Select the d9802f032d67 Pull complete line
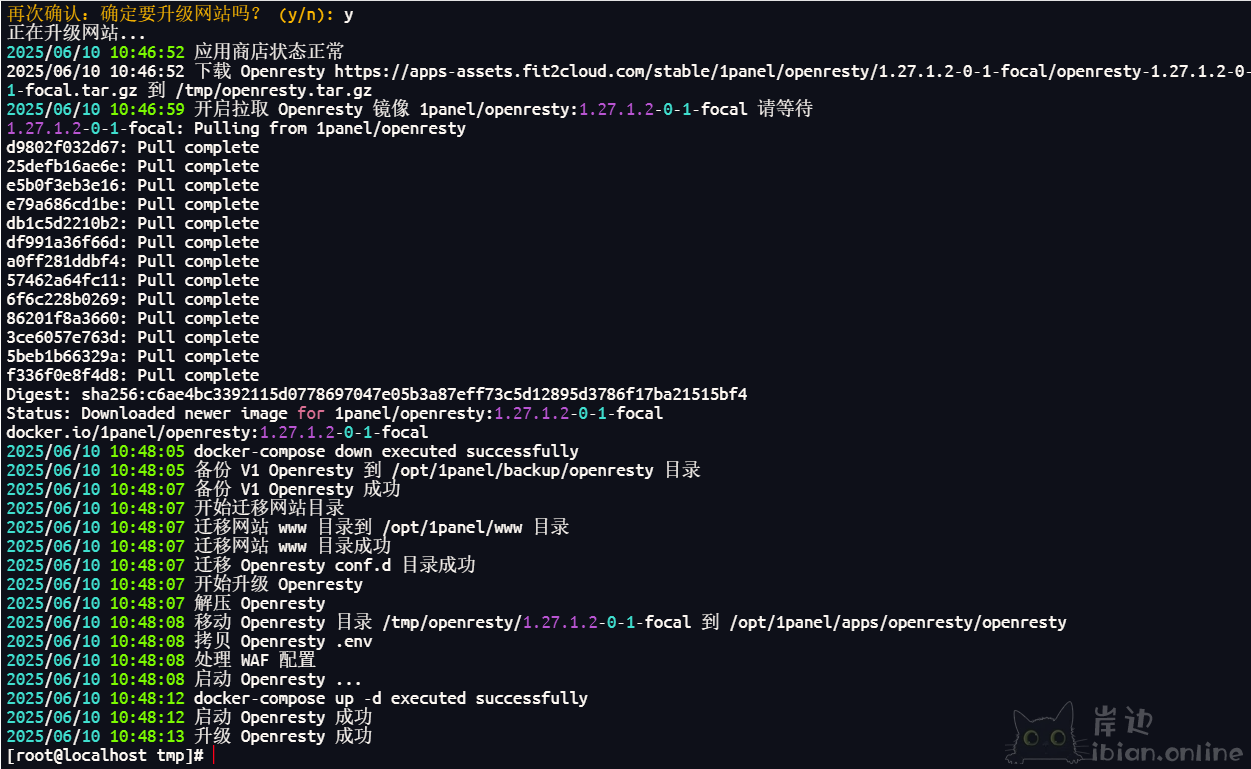Screen dimensions: 1251x769 tap(132, 147)
